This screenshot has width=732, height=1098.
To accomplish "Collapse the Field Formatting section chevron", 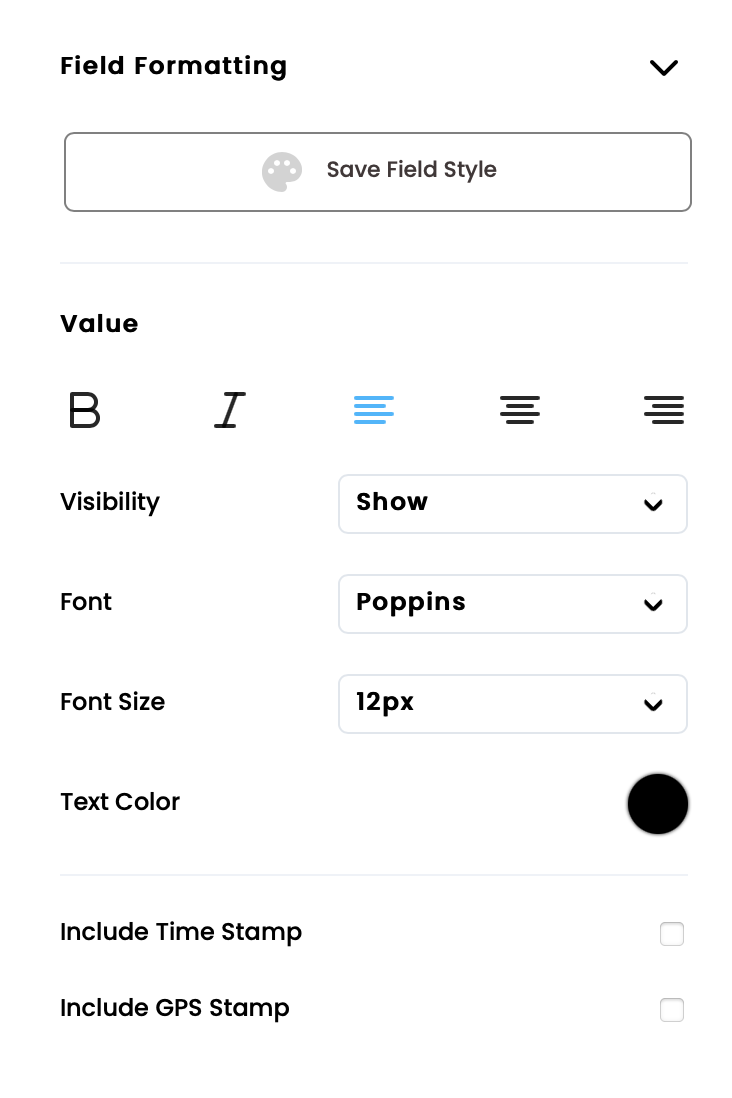I will 664,68.
